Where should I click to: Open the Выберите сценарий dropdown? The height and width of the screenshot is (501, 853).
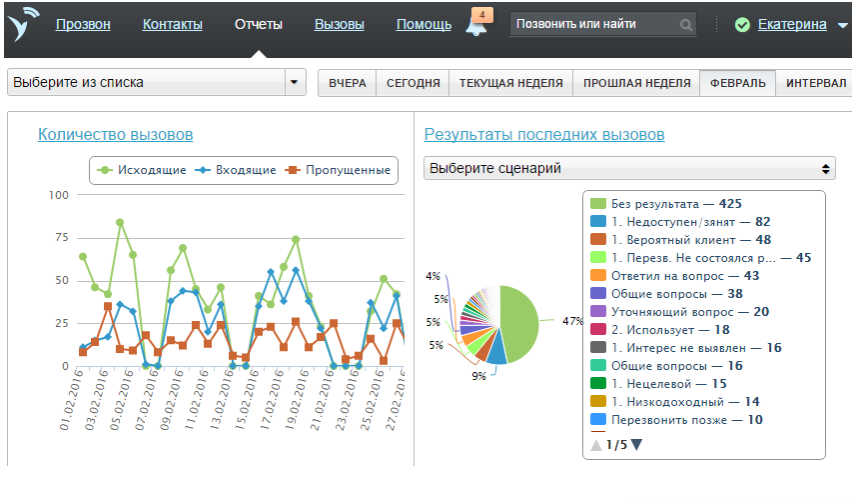(x=629, y=169)
